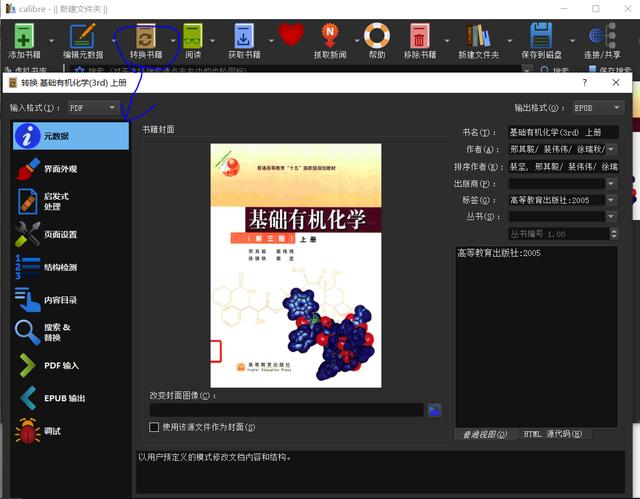
Task: Open the PDF 输入 section
Action: tap(71, 365)
